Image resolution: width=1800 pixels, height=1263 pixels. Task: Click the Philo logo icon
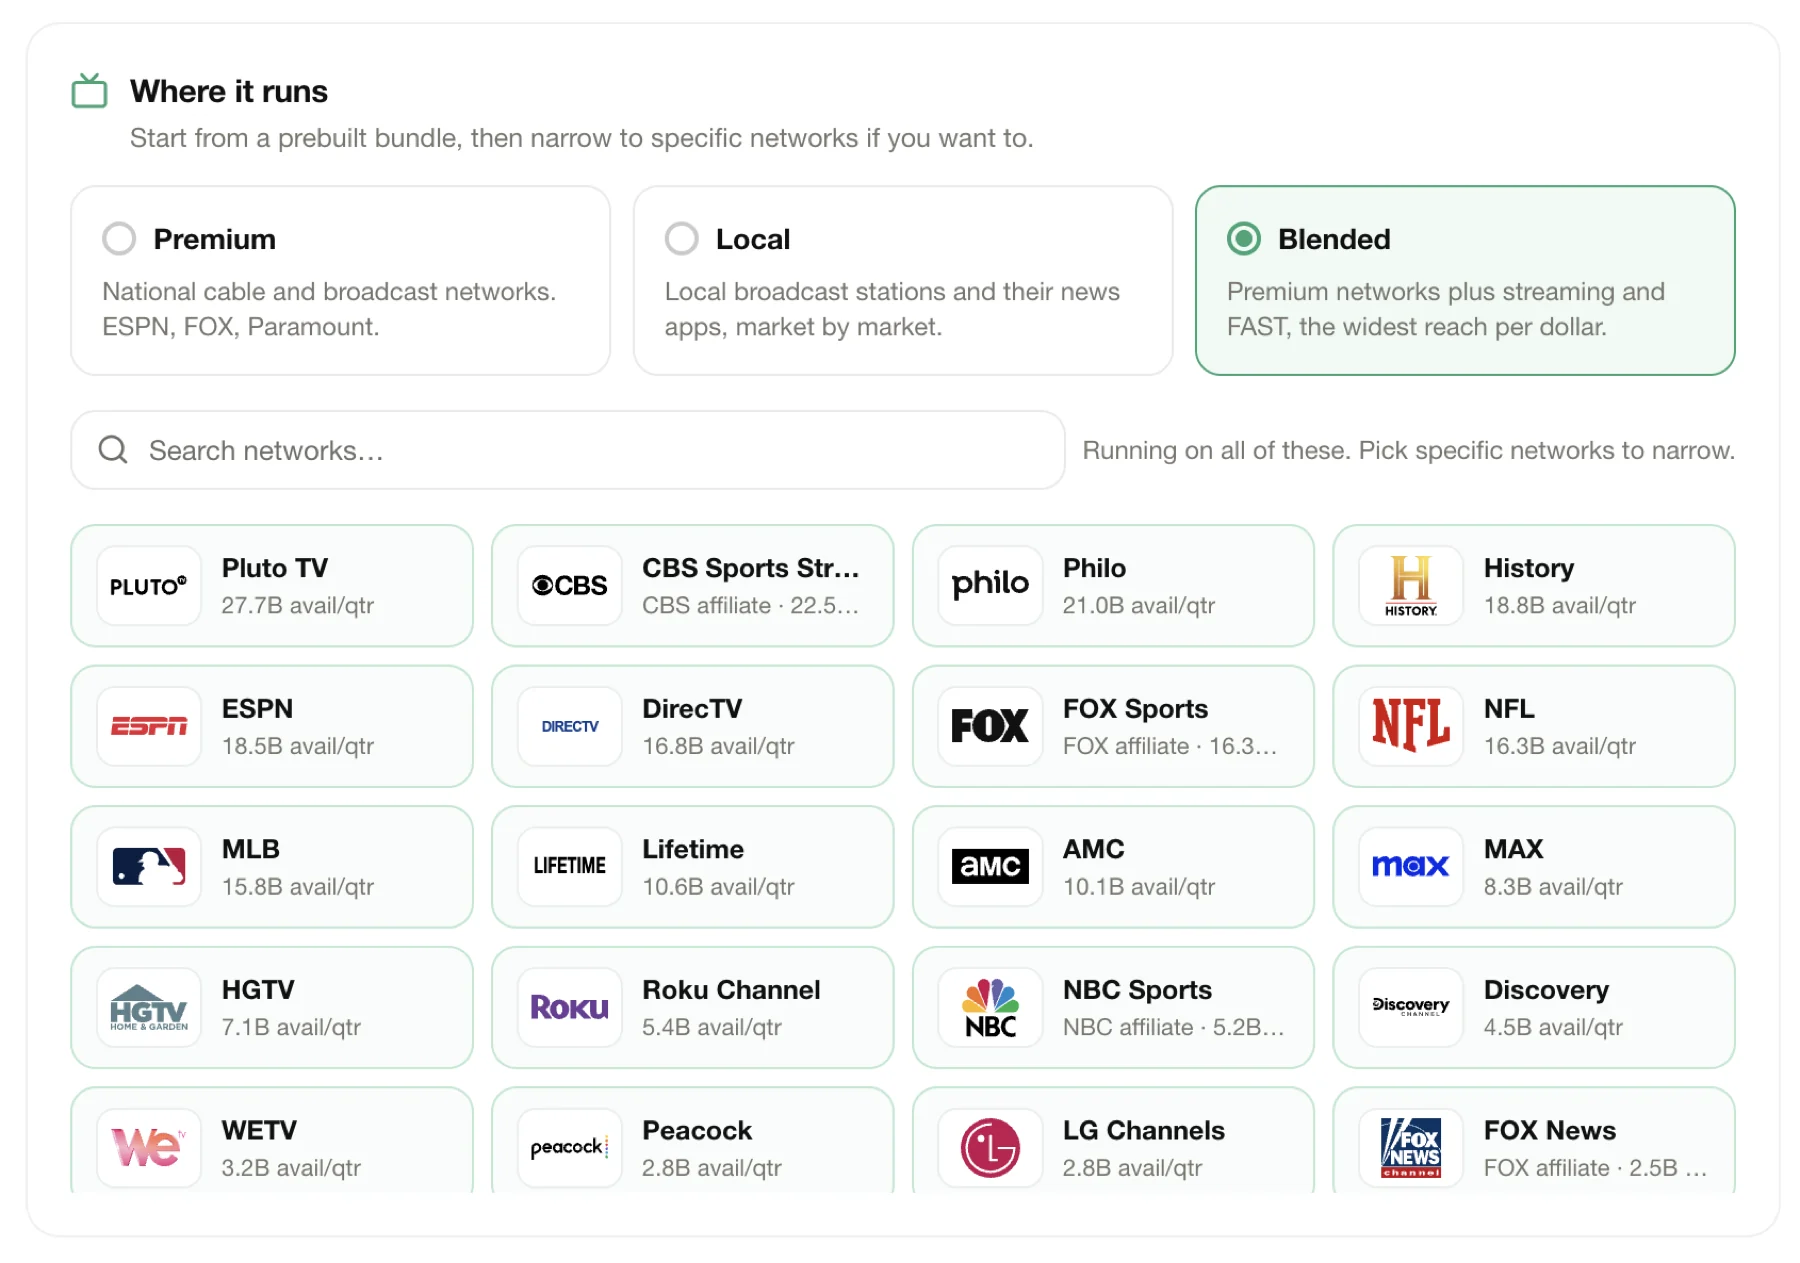(x=990, y=586)
